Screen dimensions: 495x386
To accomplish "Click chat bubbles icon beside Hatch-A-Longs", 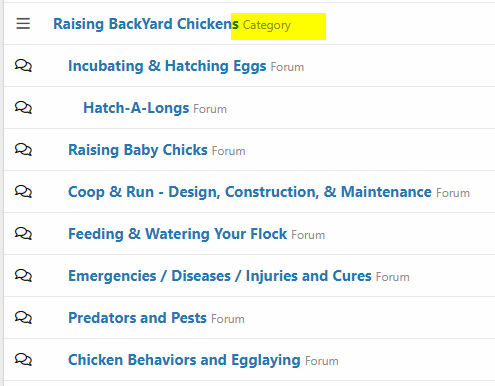I will pos(23,107).
